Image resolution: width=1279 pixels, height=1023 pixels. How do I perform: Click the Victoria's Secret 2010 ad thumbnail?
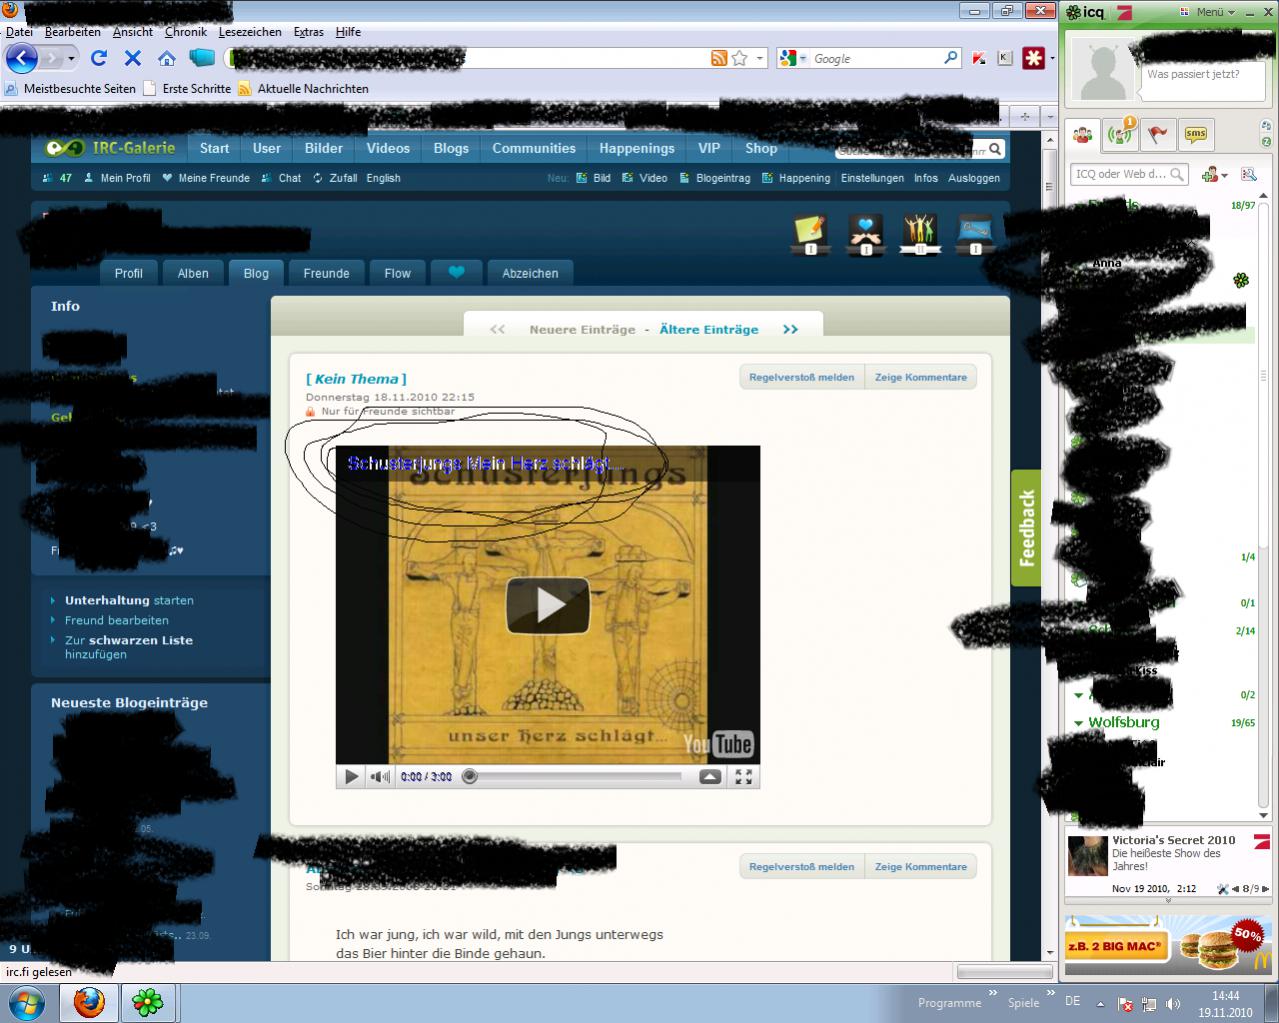1087,857
